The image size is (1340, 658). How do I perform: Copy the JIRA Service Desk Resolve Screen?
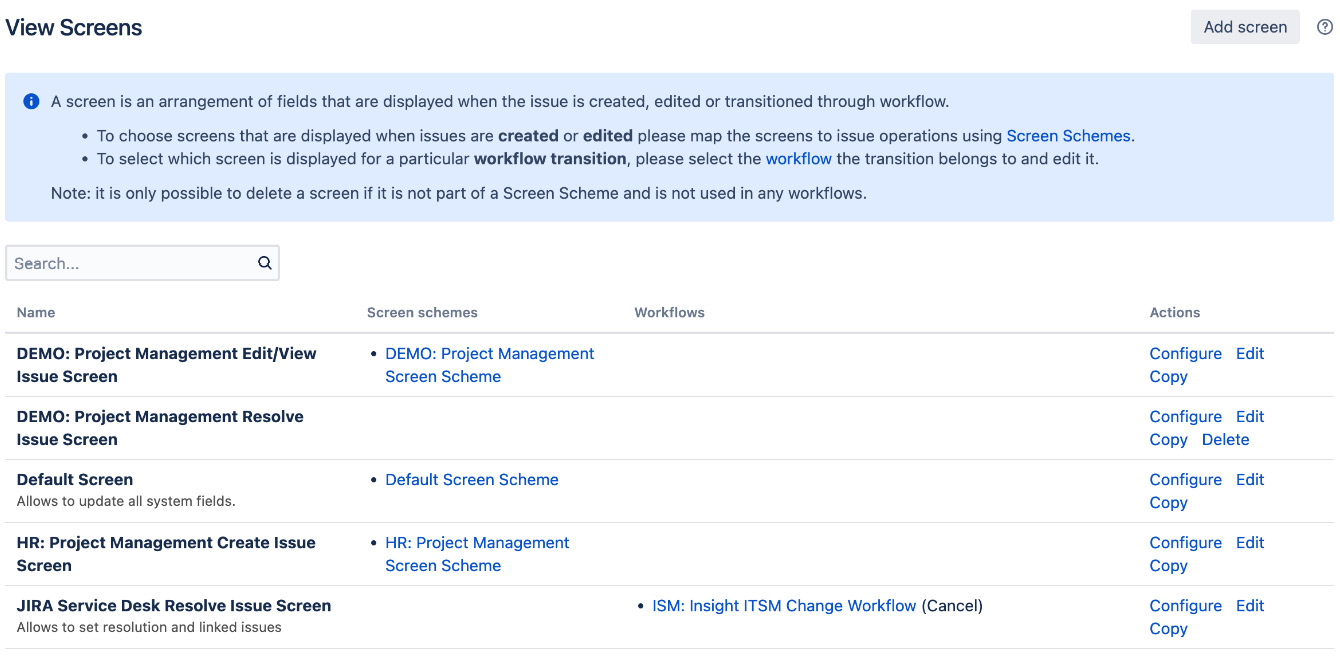point(1168,629)
